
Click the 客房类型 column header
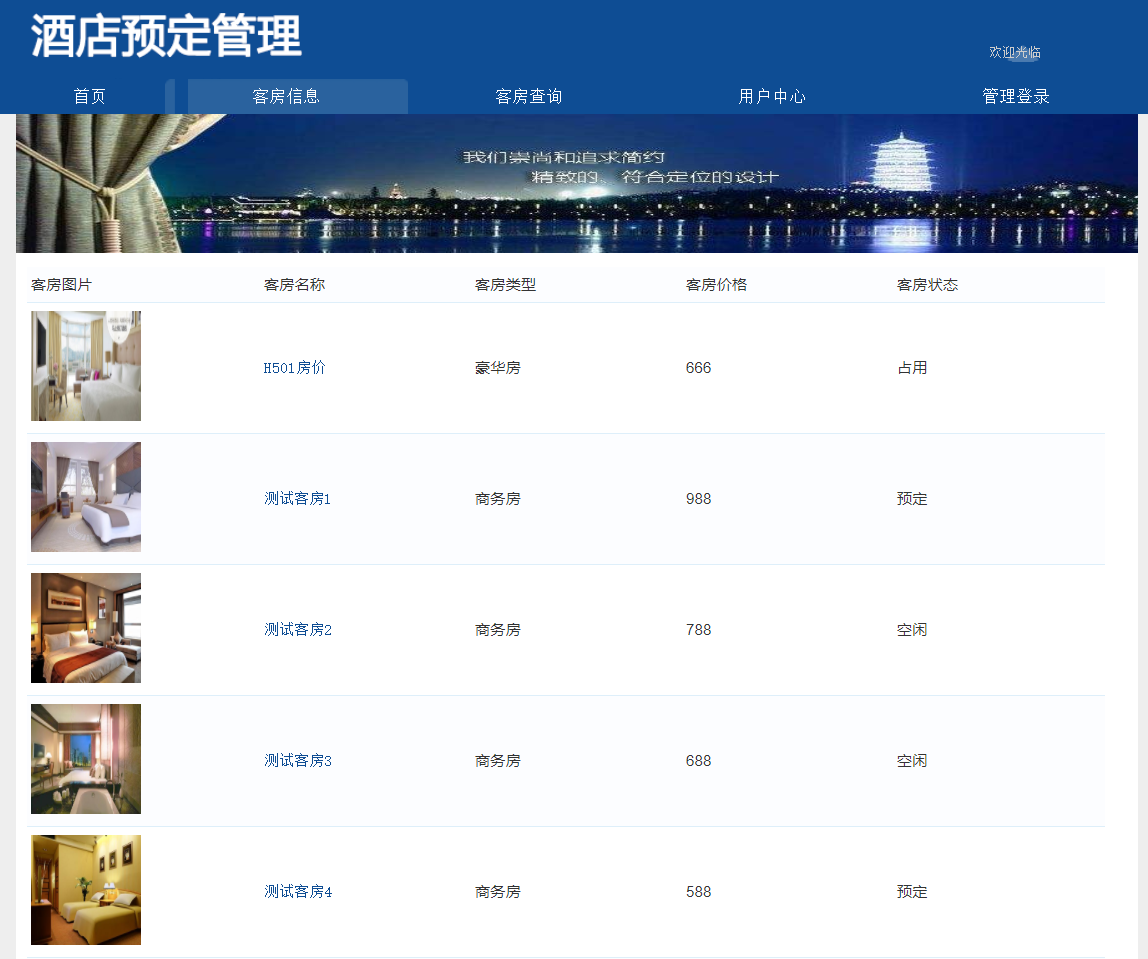pos(505,285)
